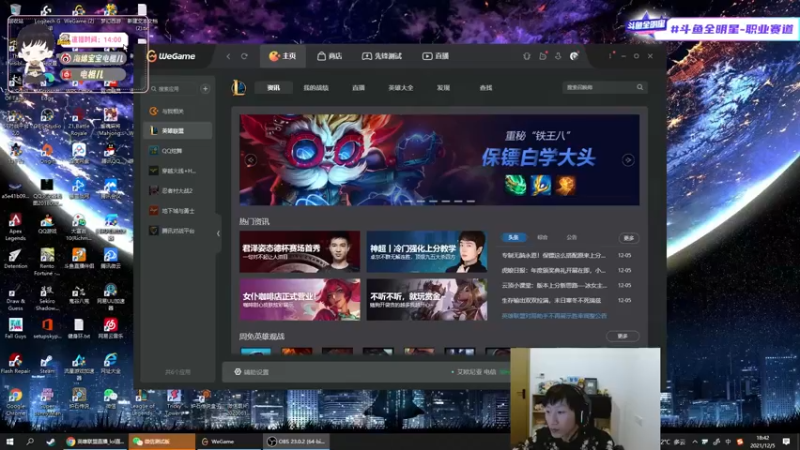800x450 pixels.
Task: Open the blue 英雄联盟 announcement link
Action: (x=554, y=316)
